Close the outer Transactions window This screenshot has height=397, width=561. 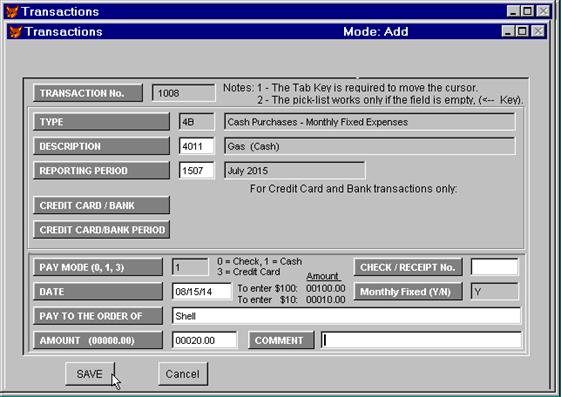tap(543, 11)
